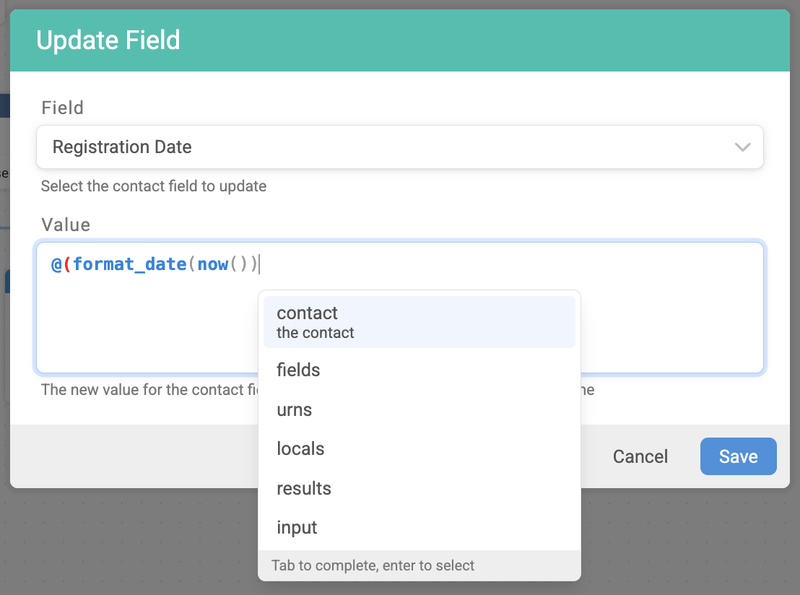The width and height of the screenshot is (800, 595).
Task: Click the 'Update Field' dialog title bar
Action: 400,40
